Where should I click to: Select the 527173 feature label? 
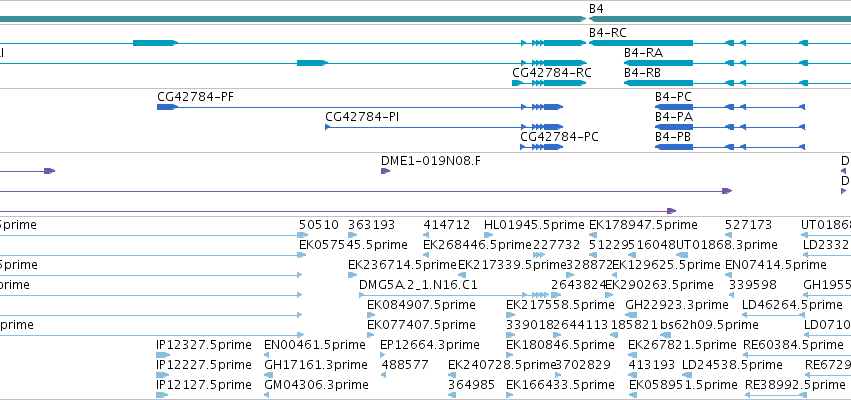pyautogui.click(x=748, y=225)
